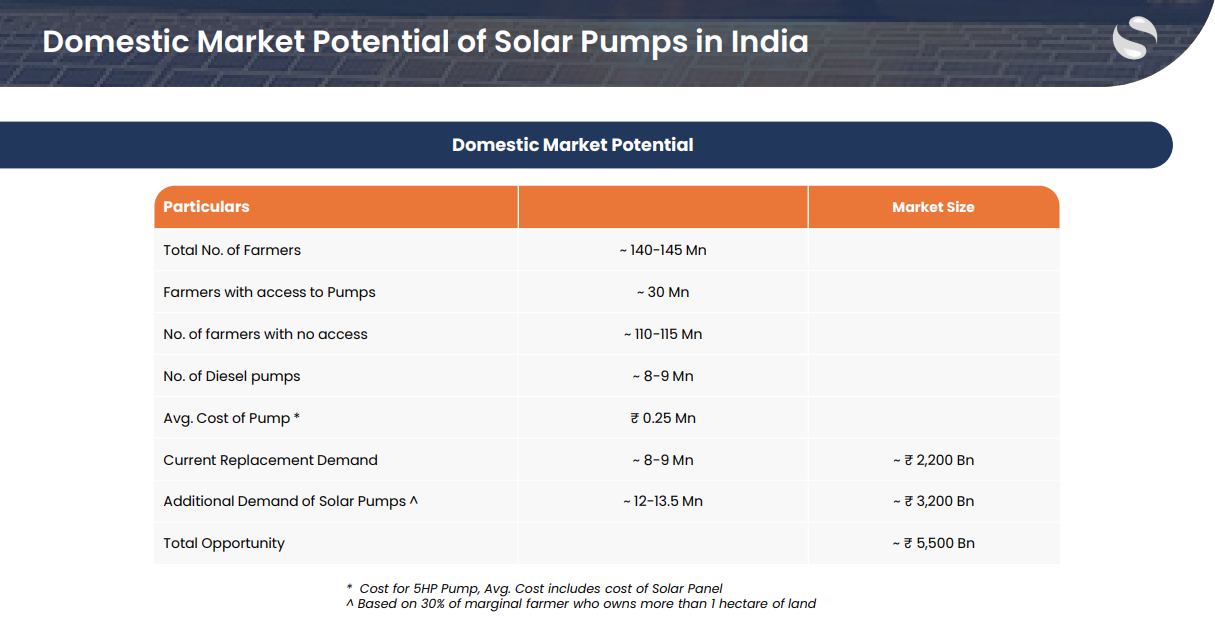Click the company logo icon in the header
1215x621 pixels.
1135,39
